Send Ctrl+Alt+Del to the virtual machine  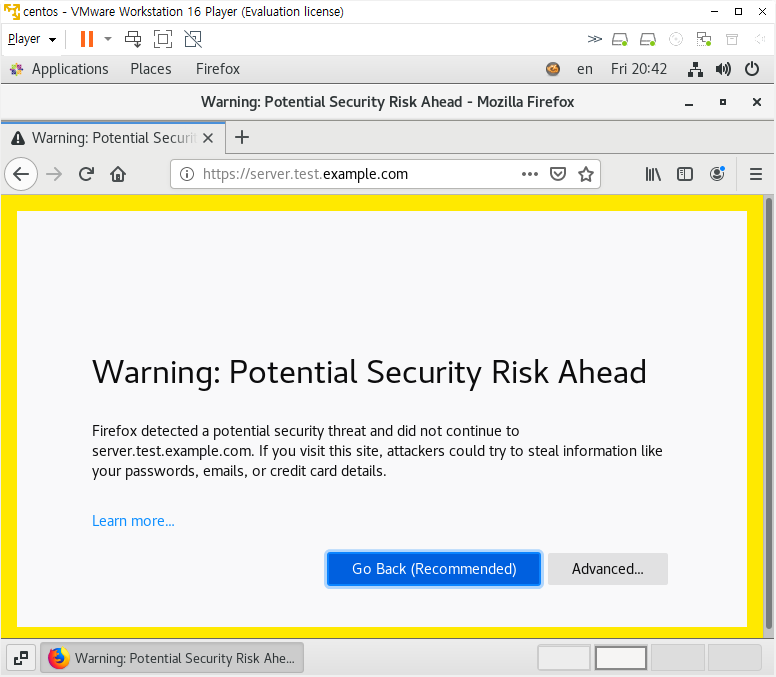133,39
